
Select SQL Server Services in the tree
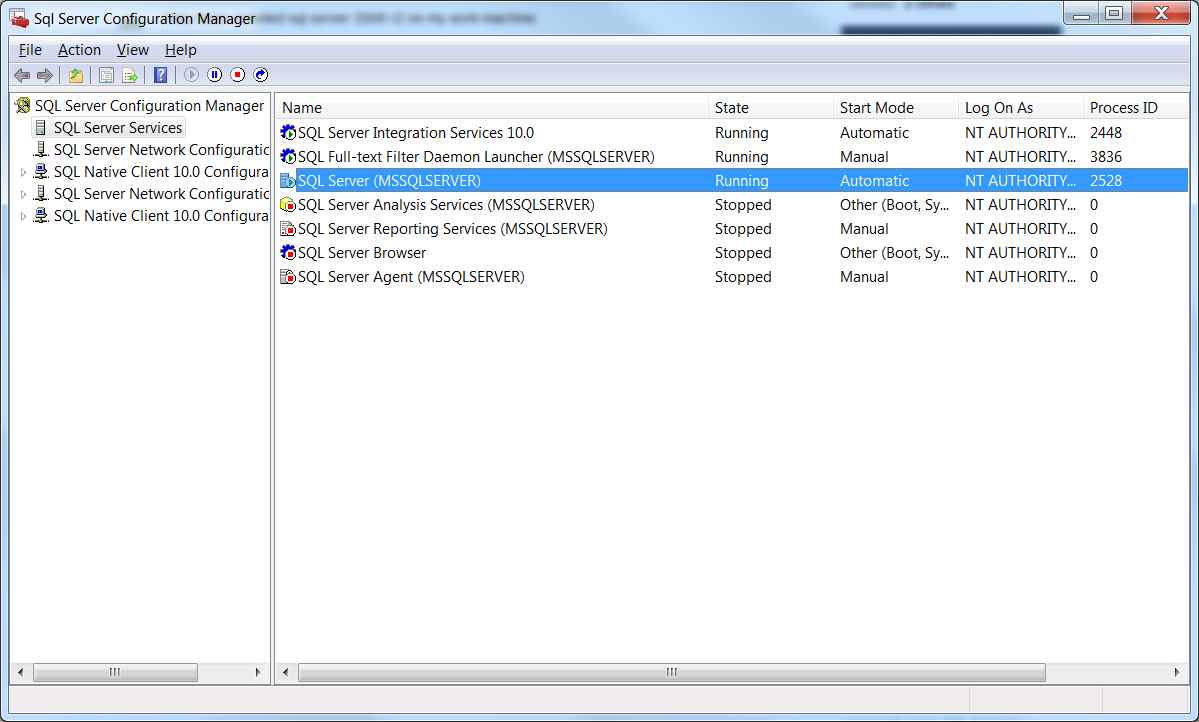(118, 128)
